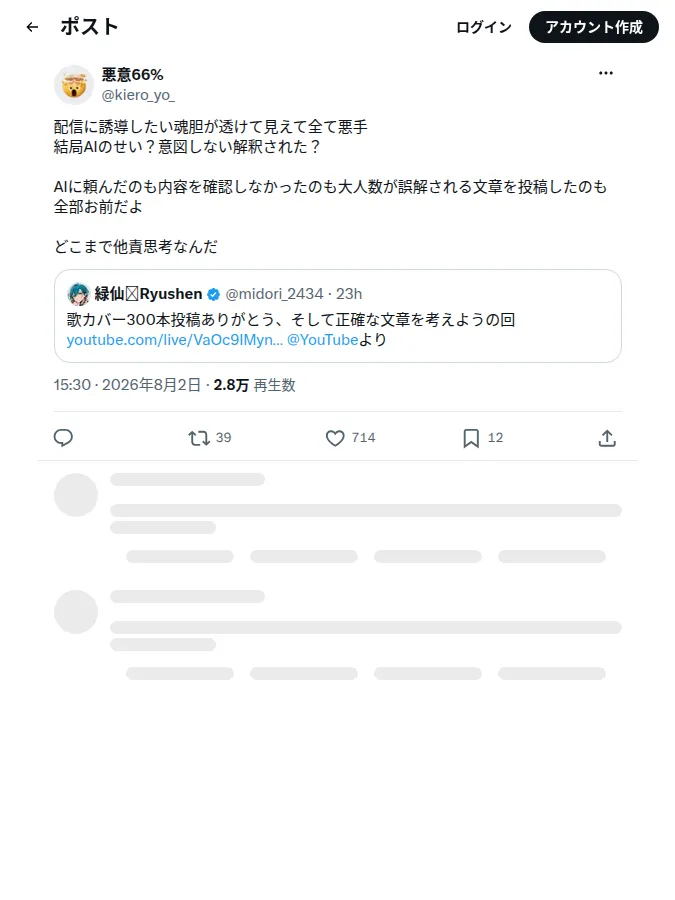Click the blue verified badge icon
Image resolution: width=675 pixels, height=900 pixels.
(x=214, y=294)
